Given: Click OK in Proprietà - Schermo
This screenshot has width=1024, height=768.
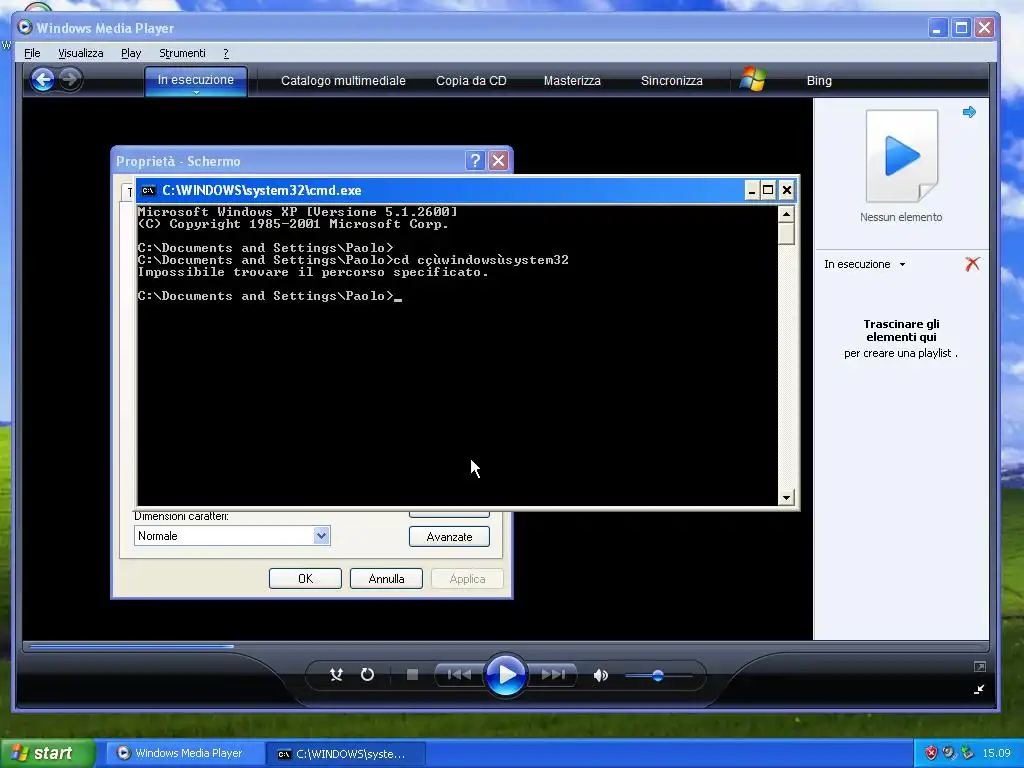Looking at the screenshot, I should 305,579.
